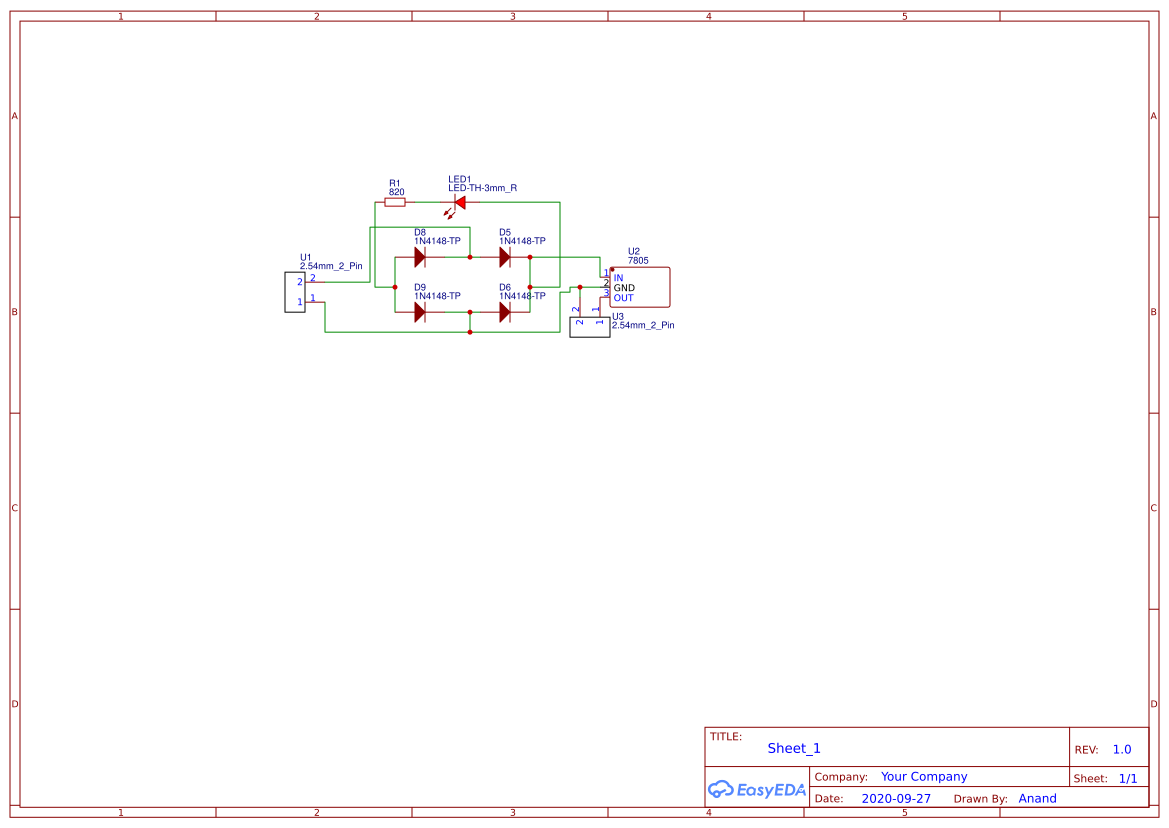Click the IN pin label on U2
This screenshot has height=828, width=1169.
click(x=619, y=277)
